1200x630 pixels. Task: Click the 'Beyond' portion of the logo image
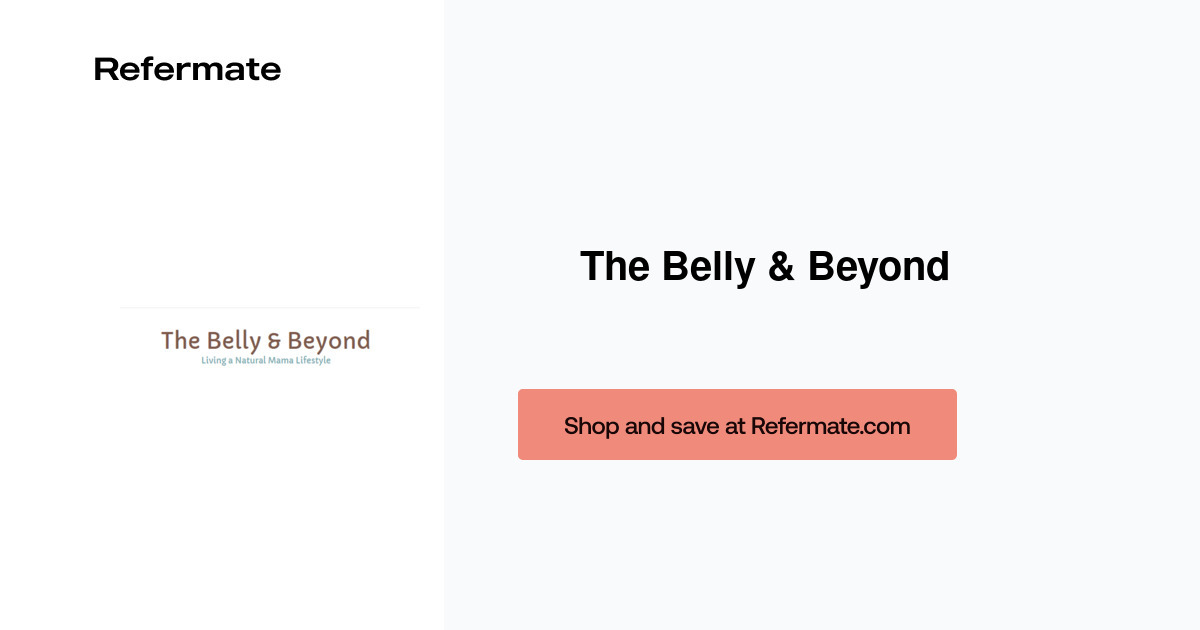(330, 340)
